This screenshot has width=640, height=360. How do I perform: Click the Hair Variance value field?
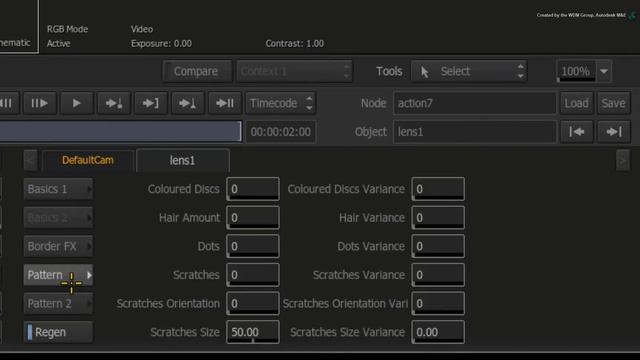click(438, 218)
